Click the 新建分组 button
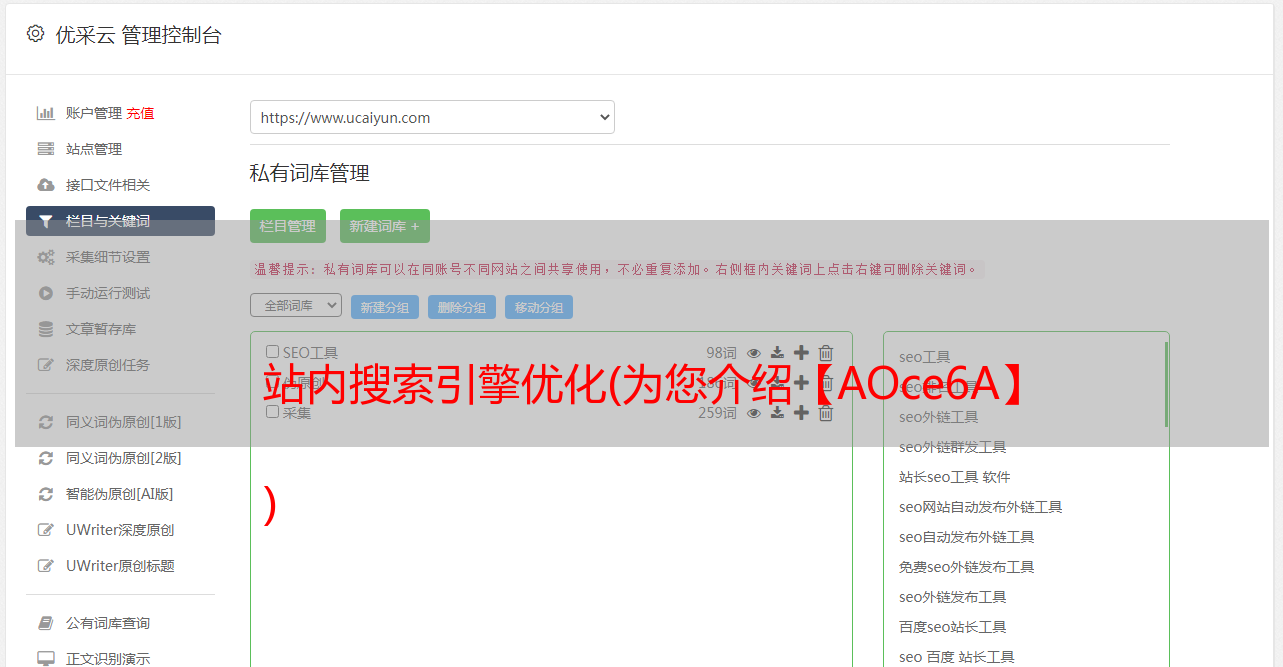1283x667 pixels. [x=385, y=307]
